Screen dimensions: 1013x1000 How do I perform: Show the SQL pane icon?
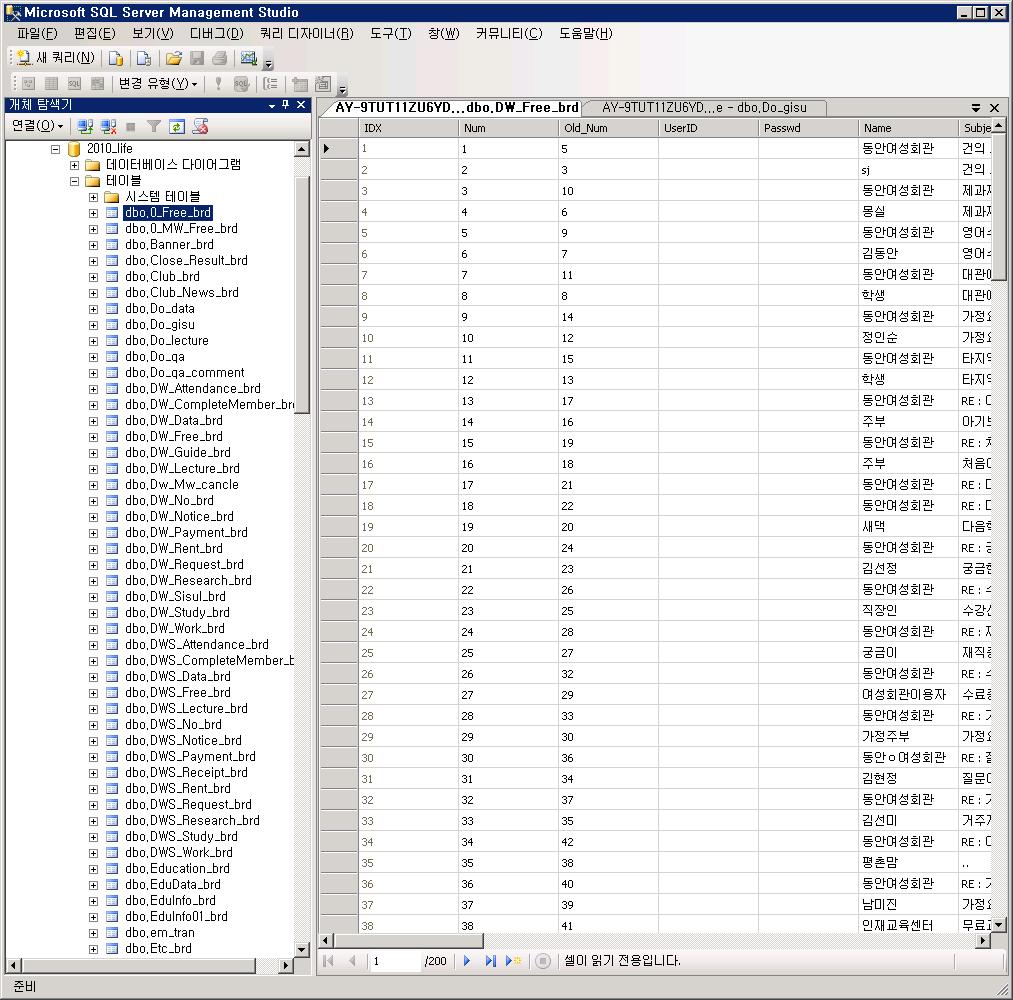[74, 83]
